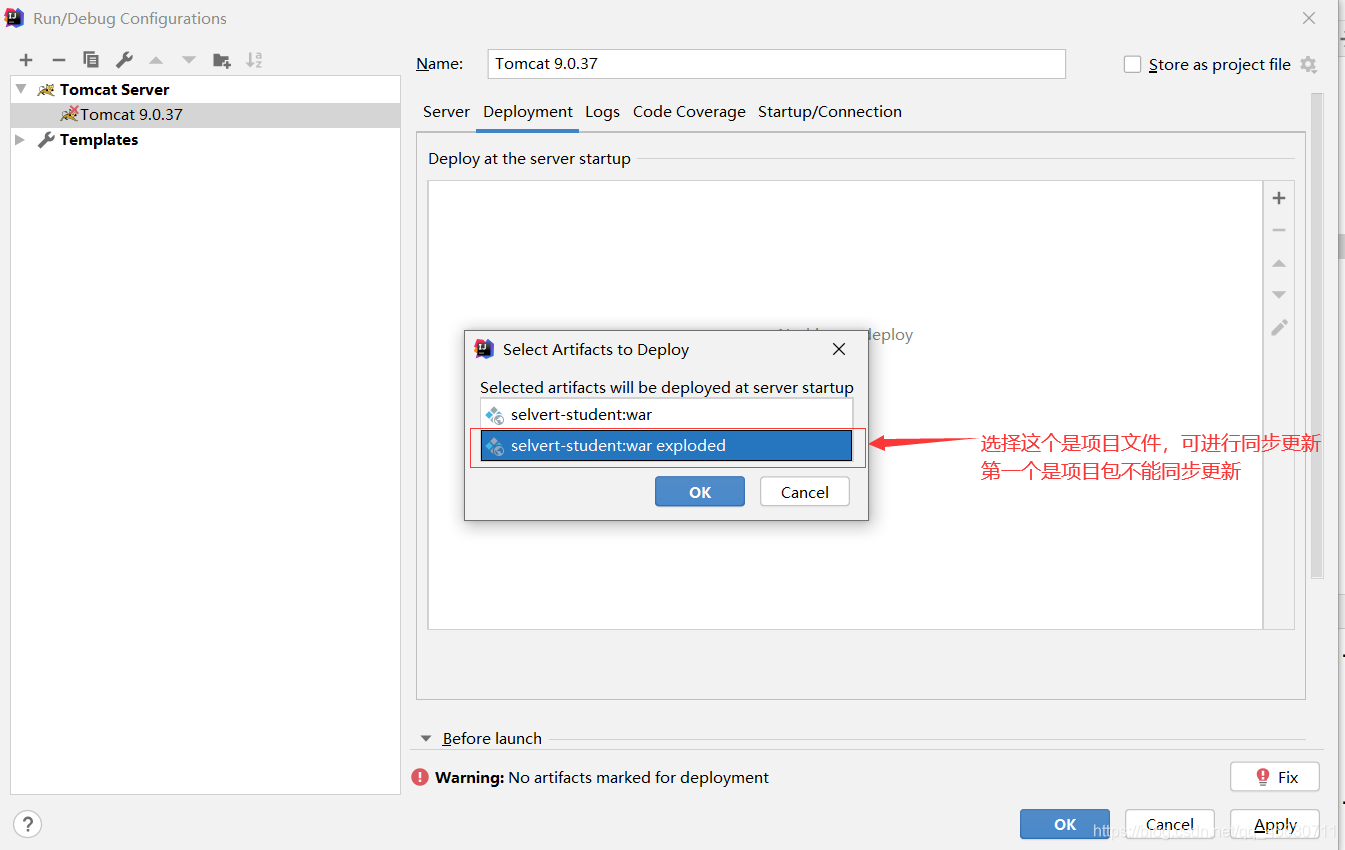The image size is (1345, 850).
Task: Edit artifact pencil icon in Deployment panel
Action: 1279,328
